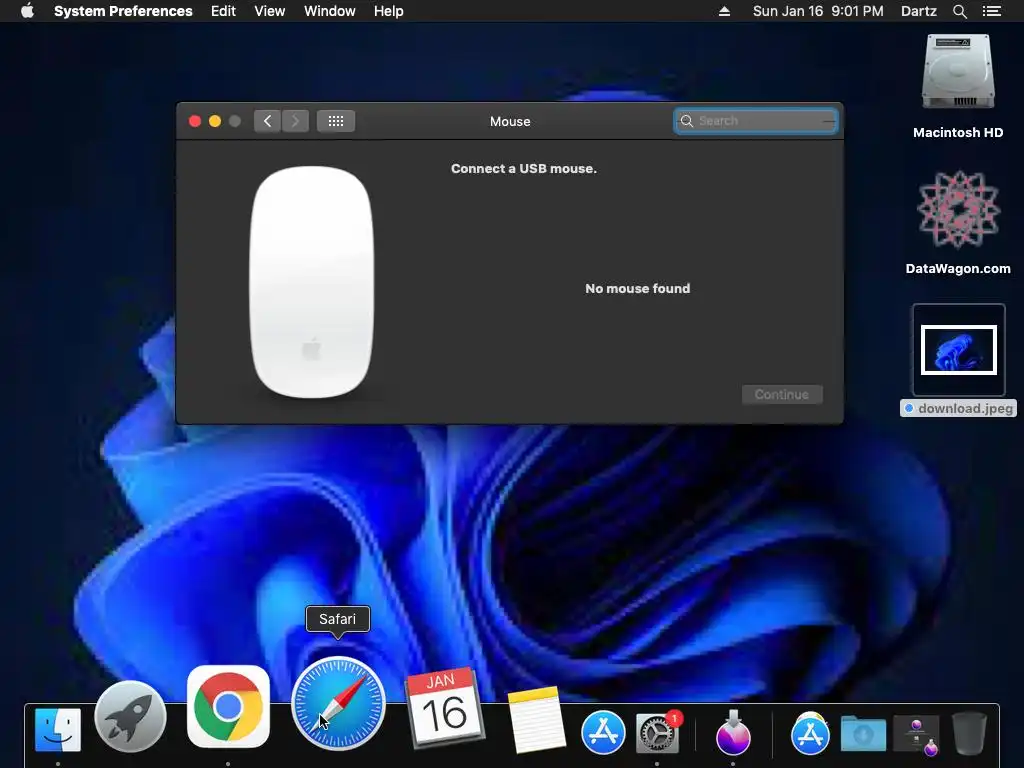This screenshot has height=768, width=1024.
Task: Open Google Chrome from the Dock
Action: click(228, 707)
